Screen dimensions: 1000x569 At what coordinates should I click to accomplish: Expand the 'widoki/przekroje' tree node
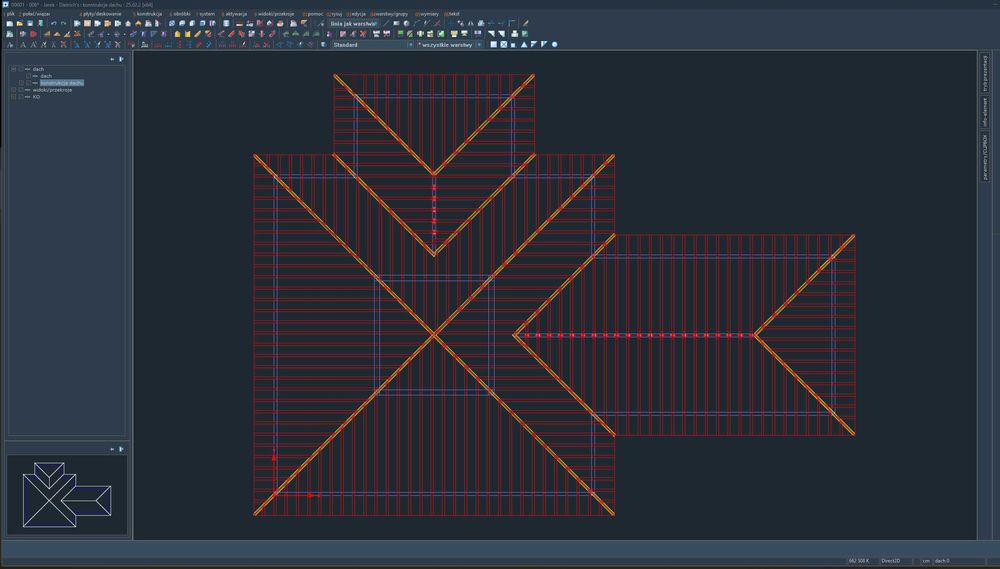pyautogui.click(x=13, y=90)
